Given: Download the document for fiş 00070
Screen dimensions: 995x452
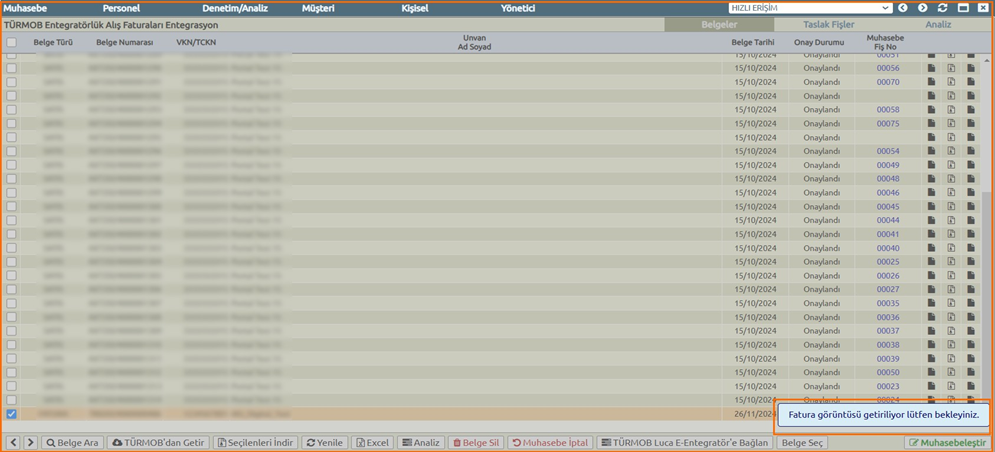Looking at the screenshot, I should click(x=951, y=83).
